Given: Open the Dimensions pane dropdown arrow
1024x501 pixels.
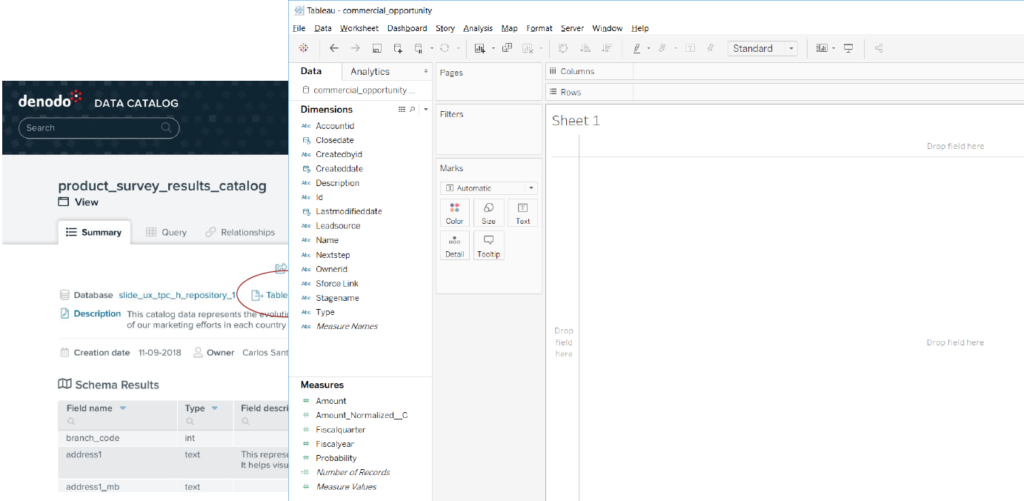Looking at the screenshot, I should [x=426, y=110].
